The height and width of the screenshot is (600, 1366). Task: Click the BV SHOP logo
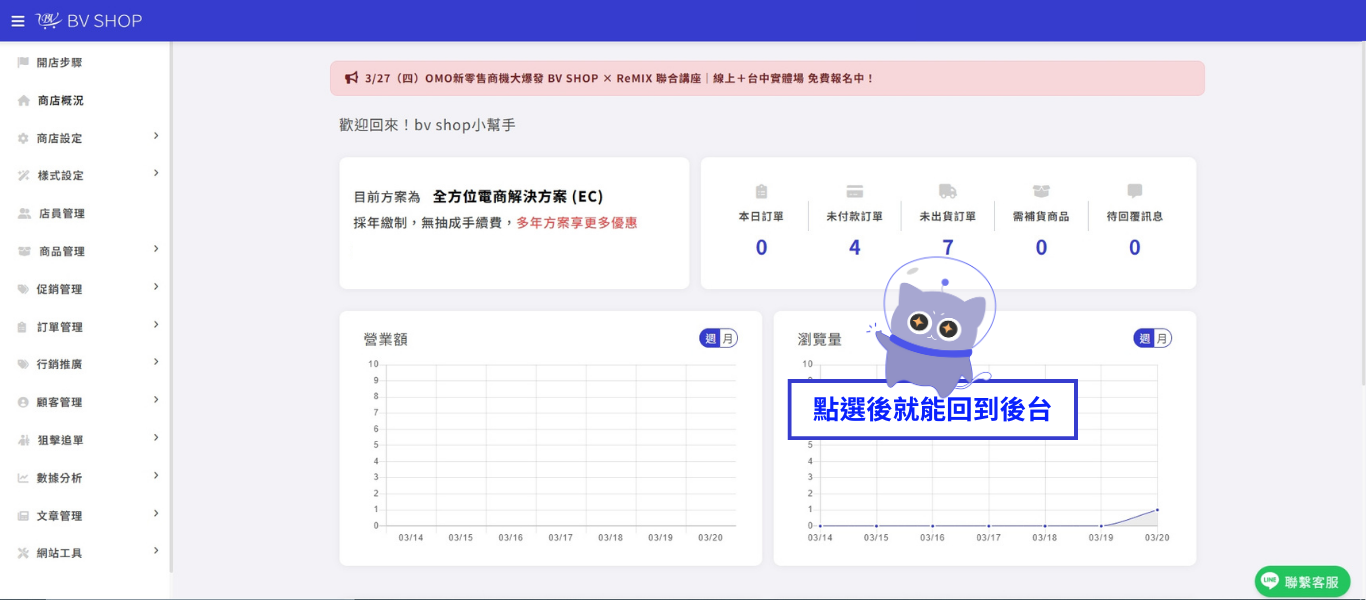coord(89,21)
